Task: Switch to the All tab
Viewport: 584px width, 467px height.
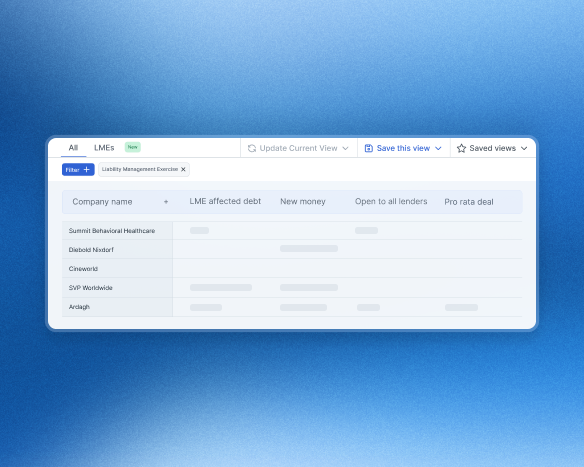Action: point(73,148)
